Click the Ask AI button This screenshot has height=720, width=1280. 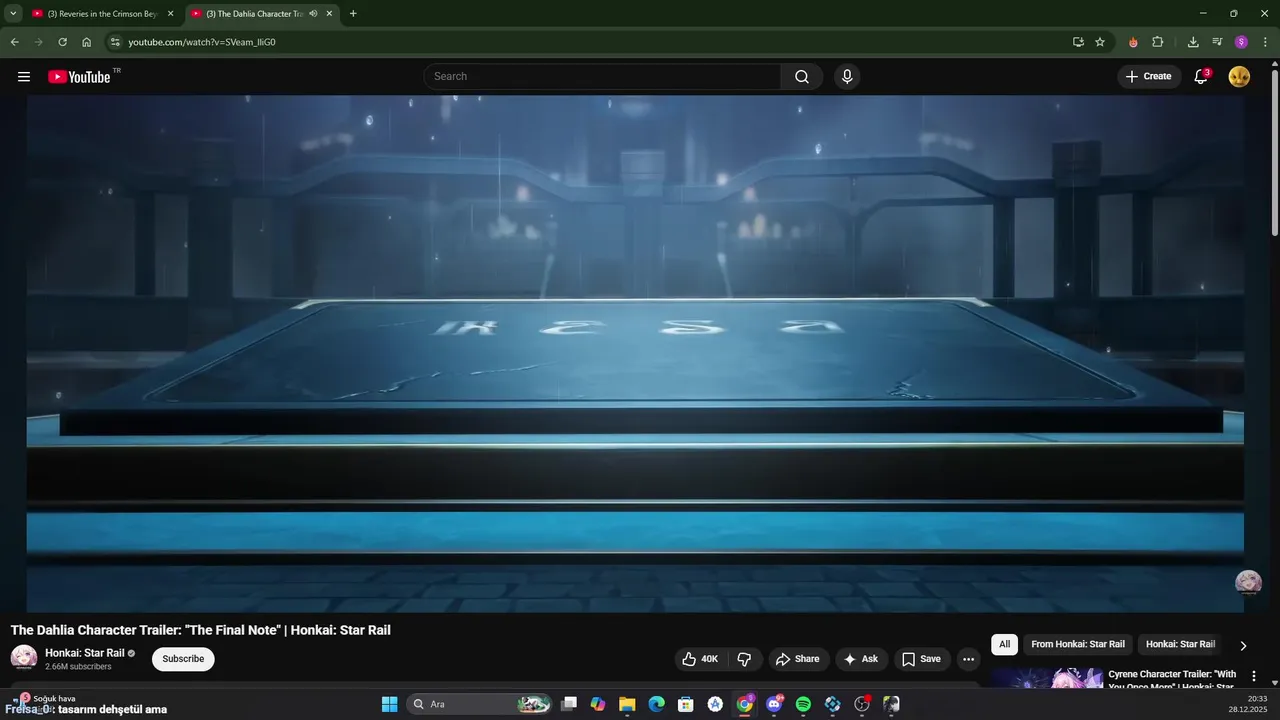pyautogui.click(x=861, y=659)
